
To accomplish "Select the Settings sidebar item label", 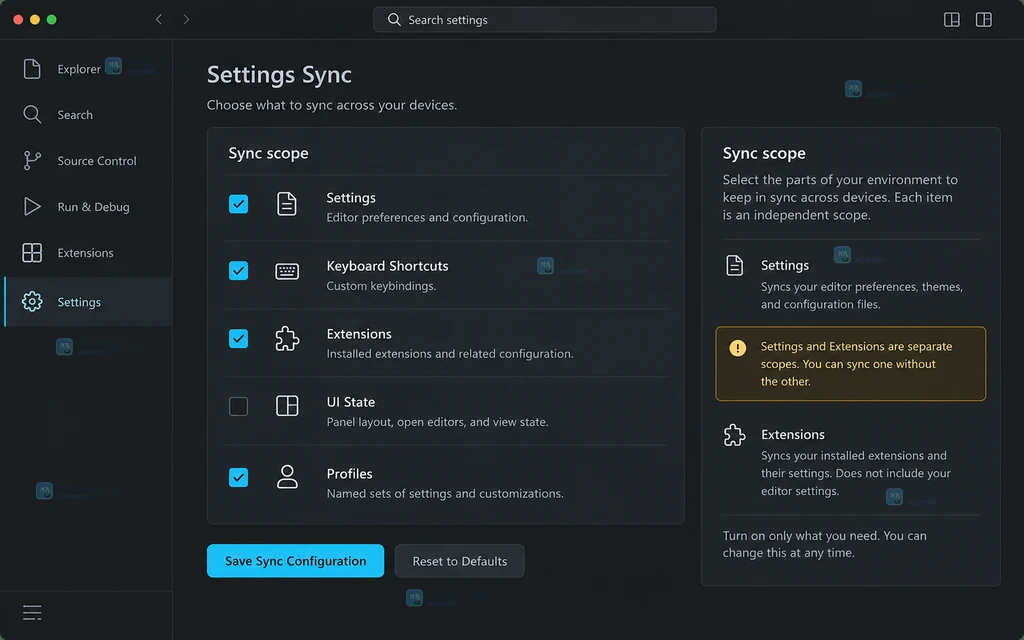I will pos(79,302).
